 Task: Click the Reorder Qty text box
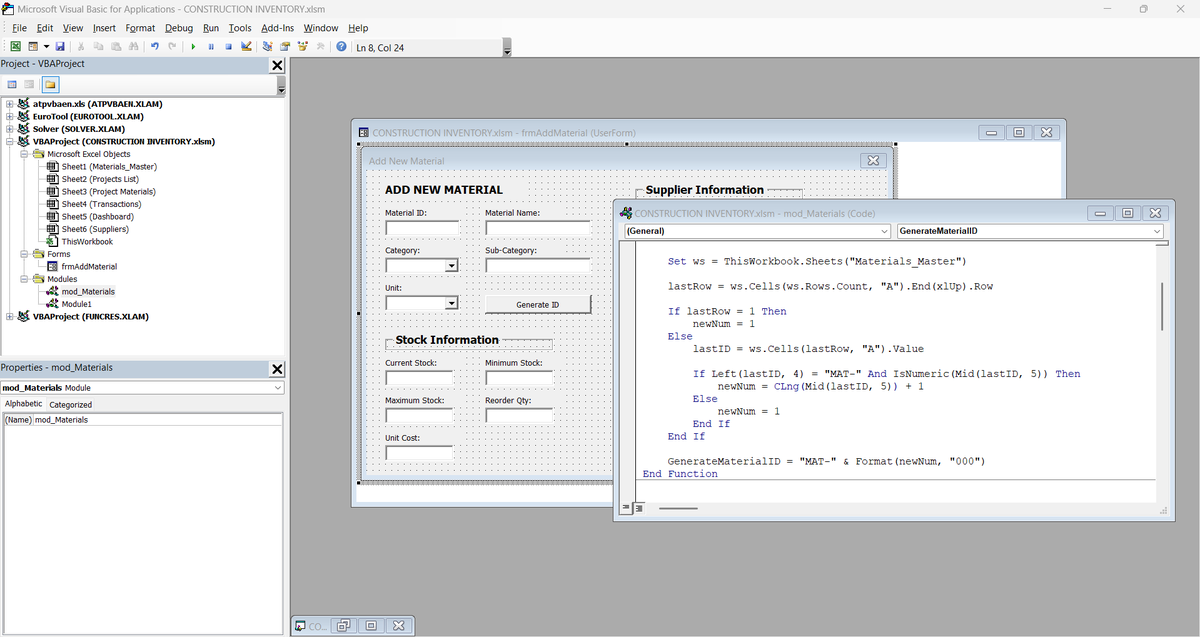[519, 415]
